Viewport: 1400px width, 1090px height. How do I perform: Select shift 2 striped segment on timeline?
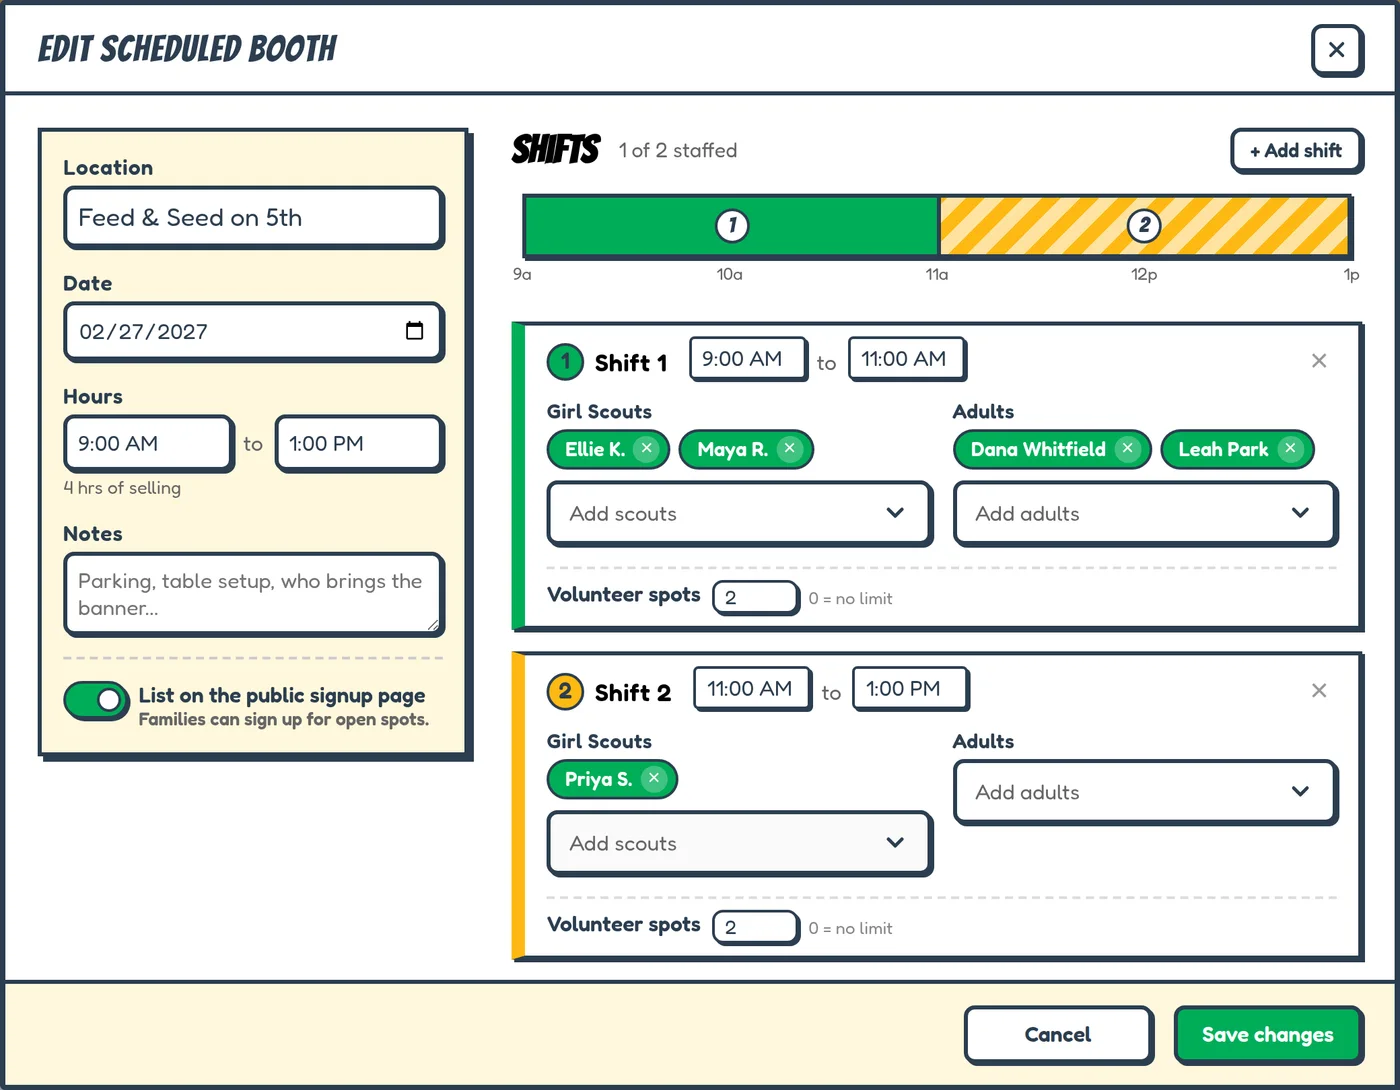[1145, 226]
